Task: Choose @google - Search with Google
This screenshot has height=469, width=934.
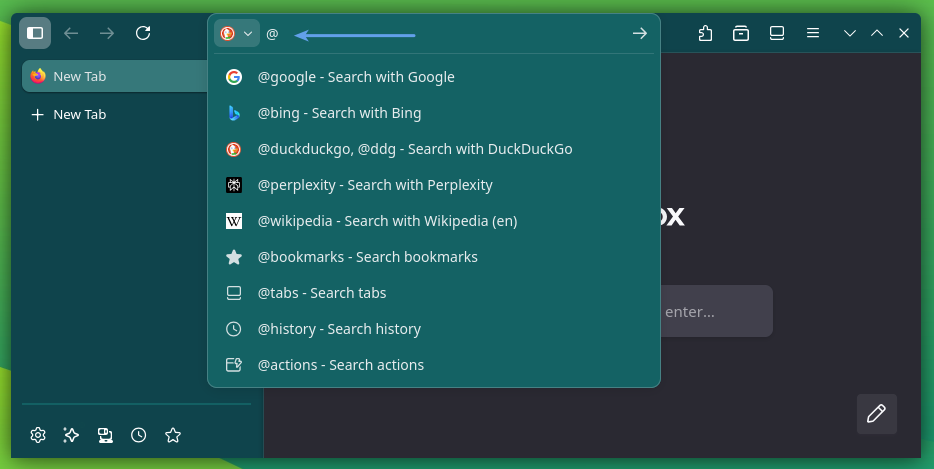Action: tap(356, 77)
